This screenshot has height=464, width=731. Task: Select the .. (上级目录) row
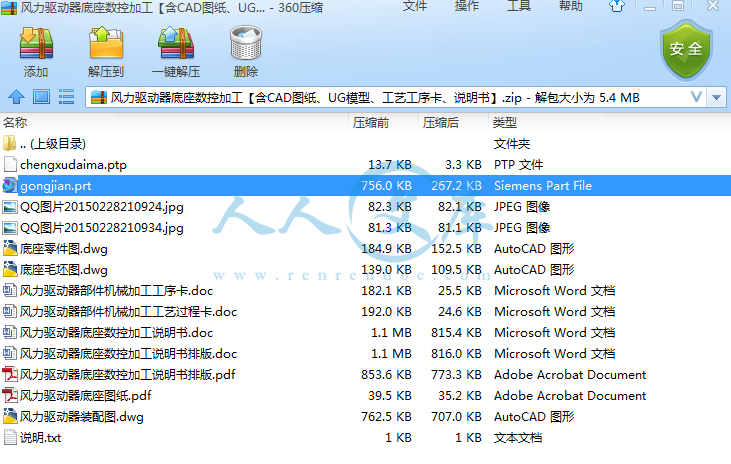[x=366, y=143]
